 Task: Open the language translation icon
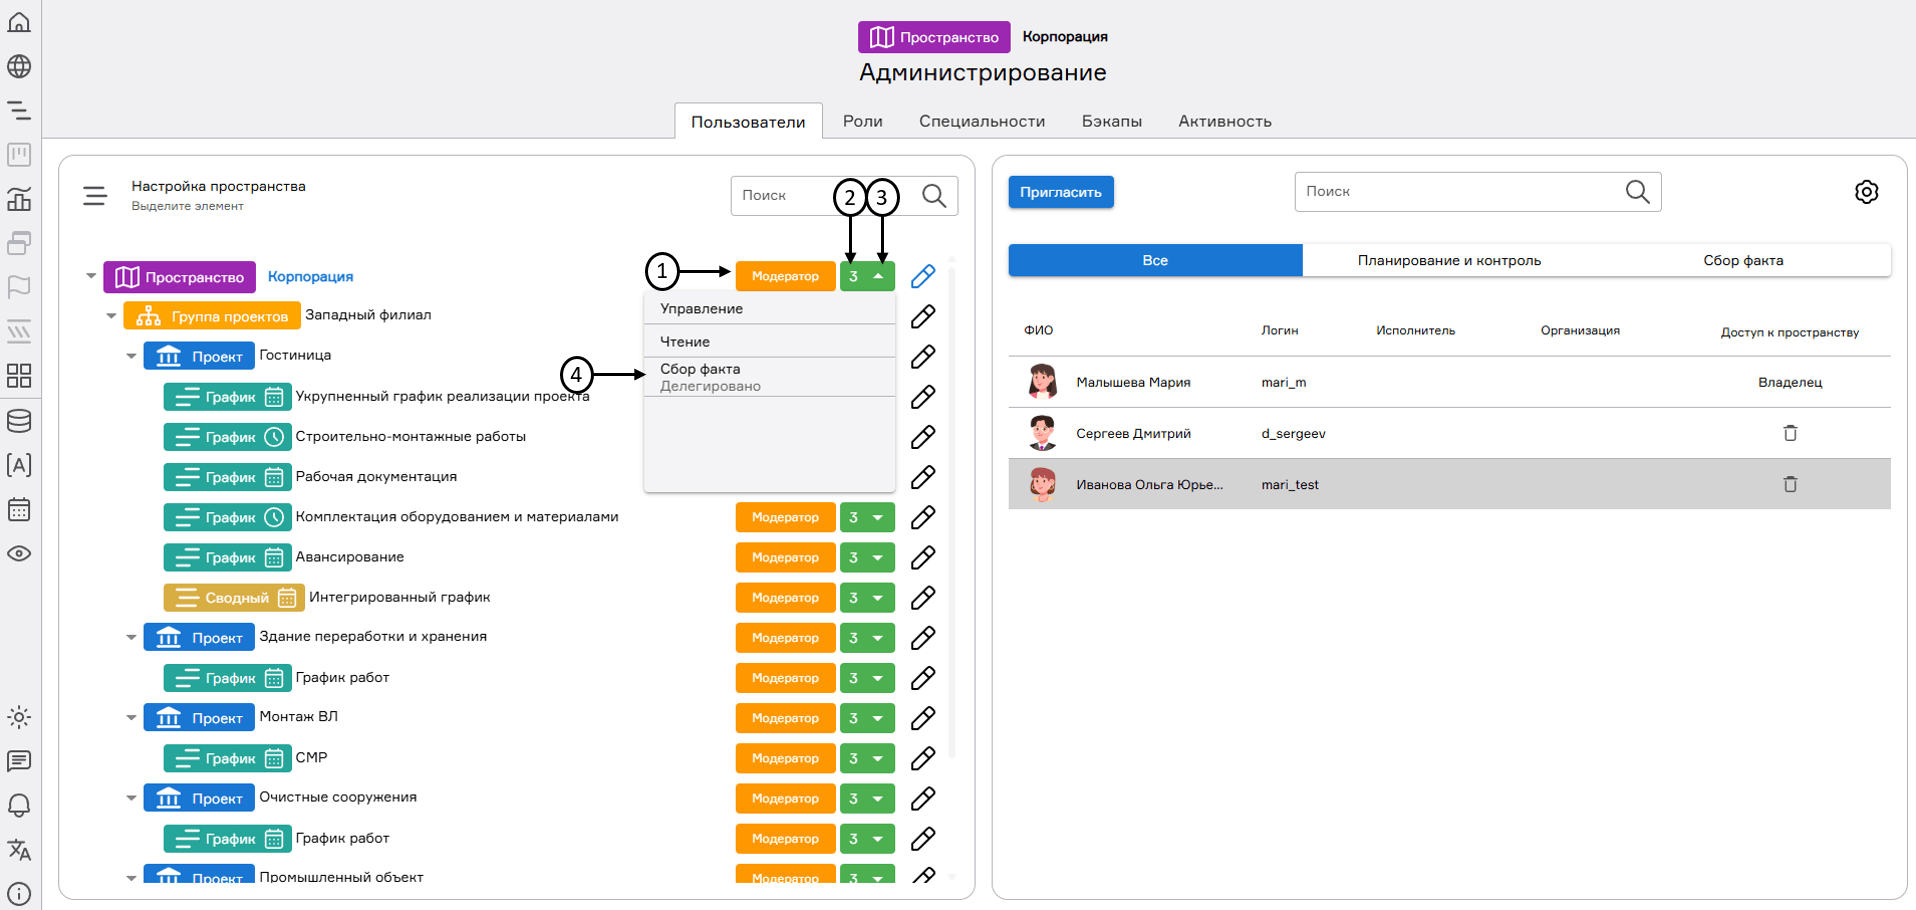pos(19,850)
